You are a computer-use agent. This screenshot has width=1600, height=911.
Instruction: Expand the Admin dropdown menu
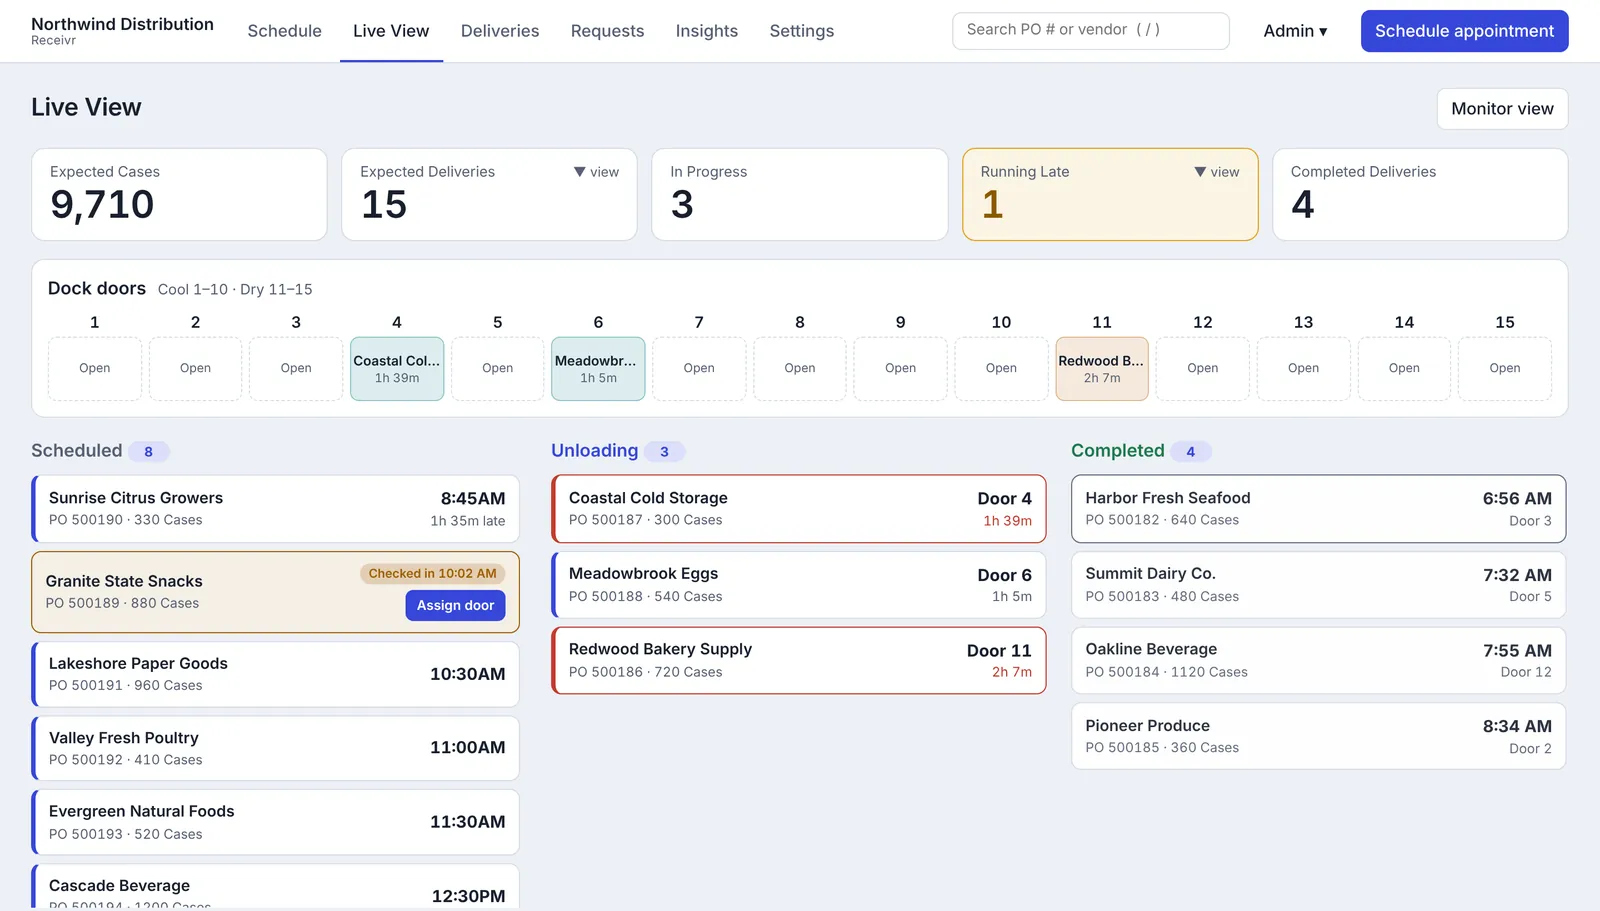coord(1295,31)
